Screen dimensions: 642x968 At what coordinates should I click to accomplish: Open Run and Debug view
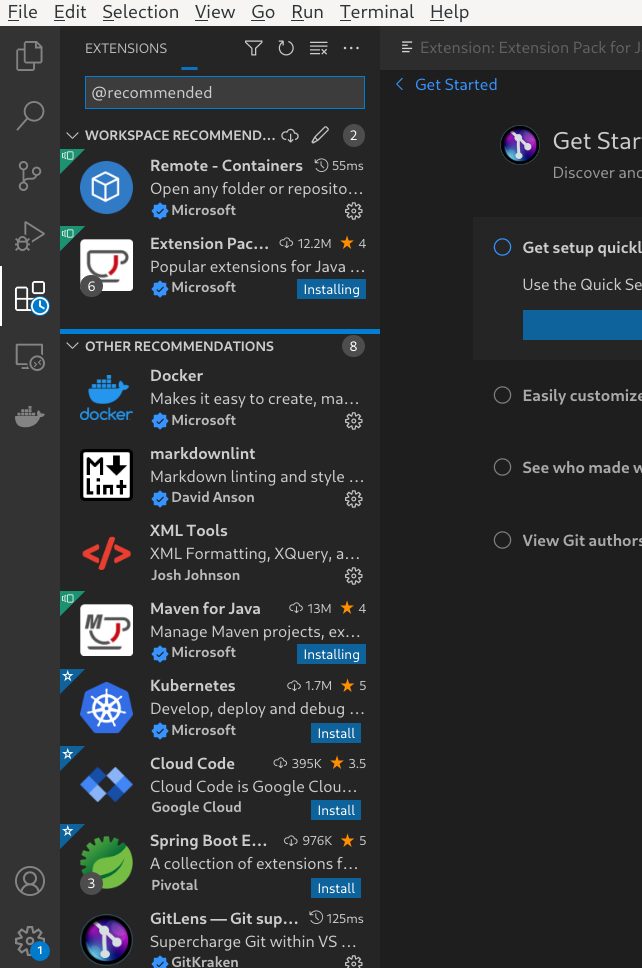30,235
